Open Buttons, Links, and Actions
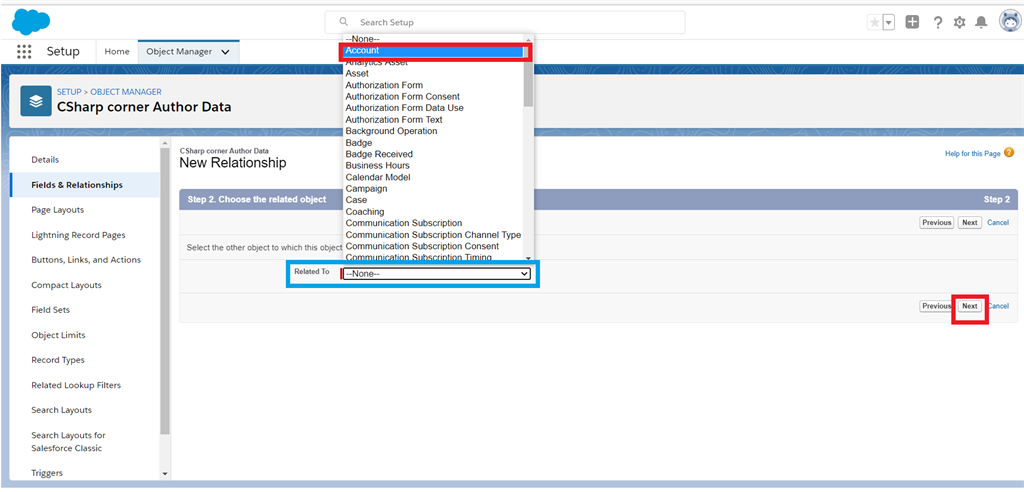 84,259
